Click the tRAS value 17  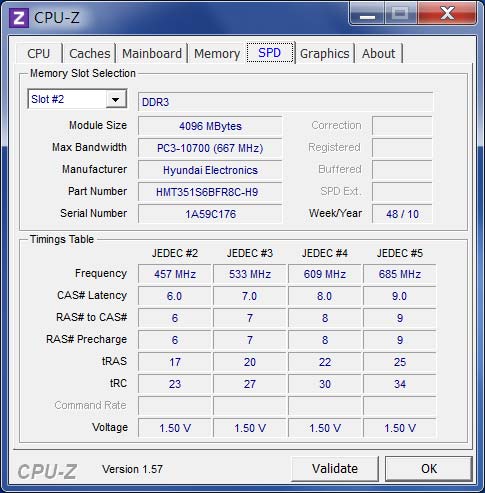[x=175, y=362]
